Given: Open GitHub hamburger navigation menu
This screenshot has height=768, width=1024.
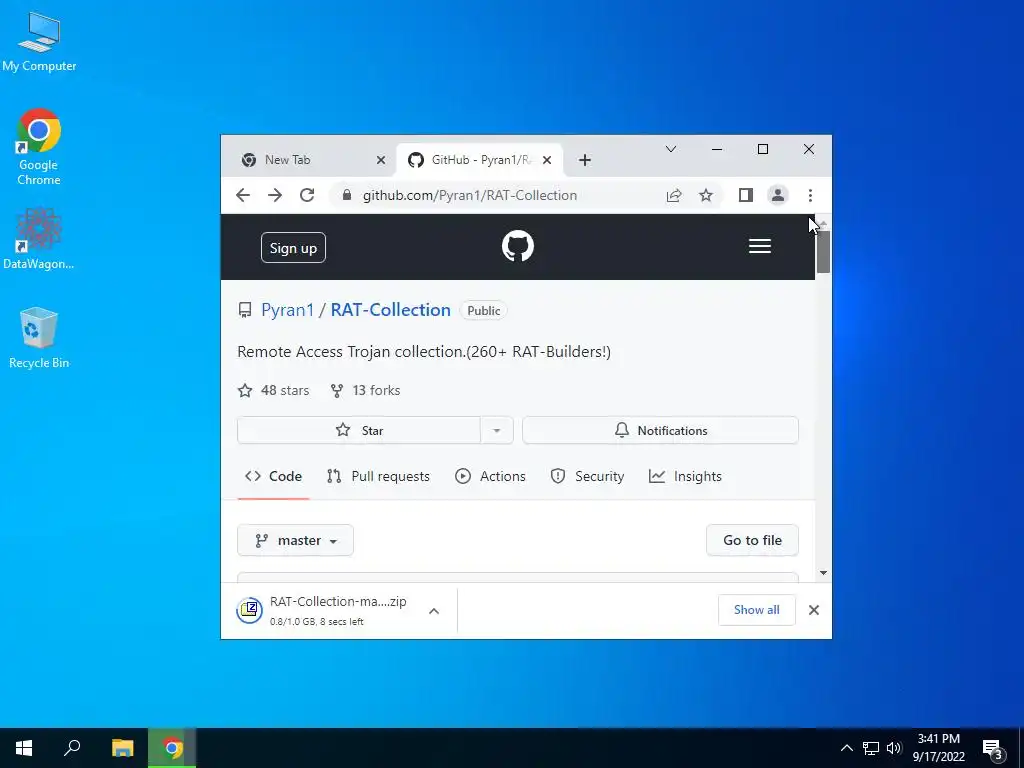Looking at the screenshot, I should point(760,246).
